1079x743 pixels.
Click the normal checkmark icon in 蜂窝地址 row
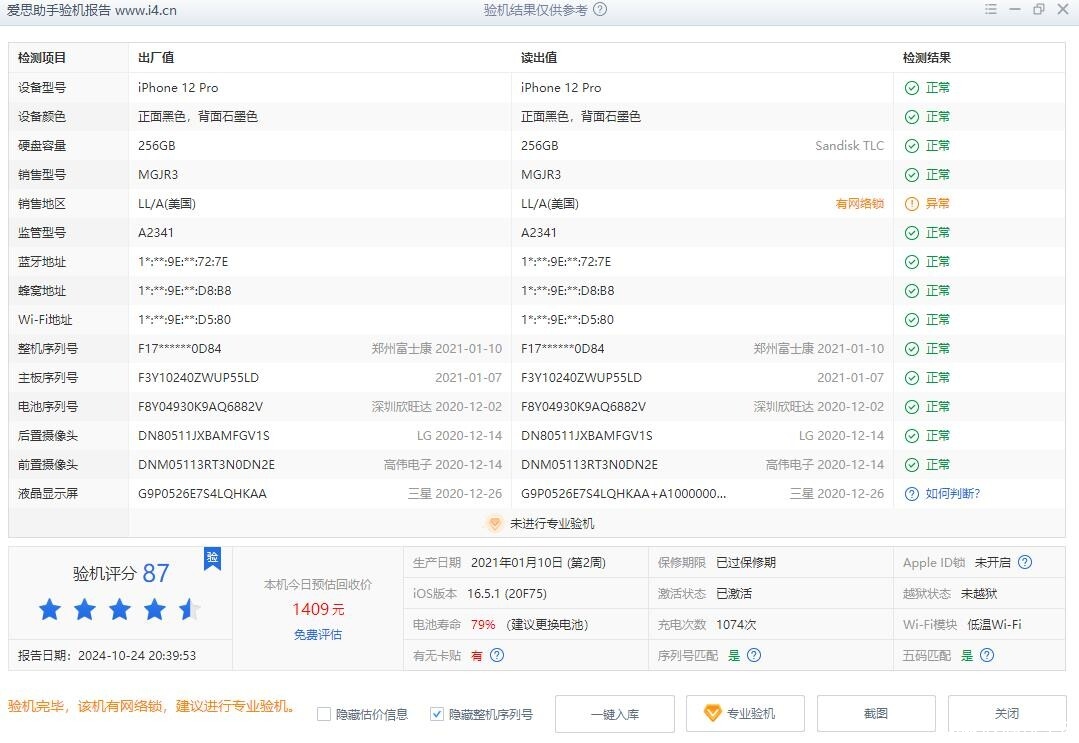click(912, 291)
